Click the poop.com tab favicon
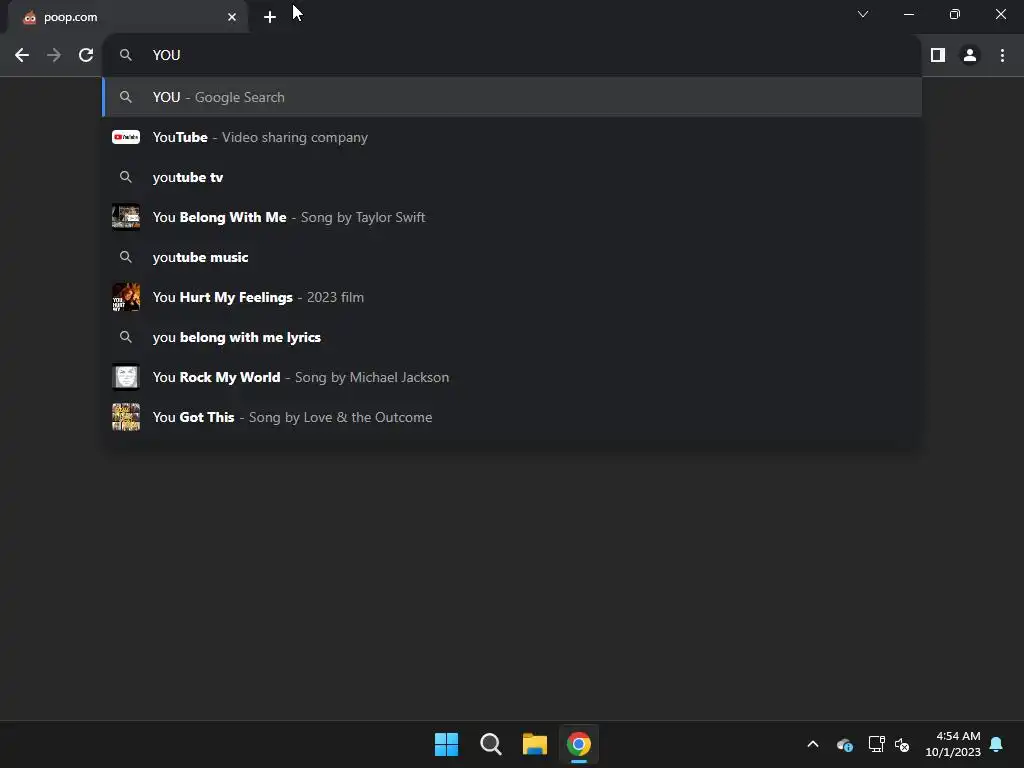Image resolution: width=1024 pixels, height=768 pixels. (x=29, y=18)
